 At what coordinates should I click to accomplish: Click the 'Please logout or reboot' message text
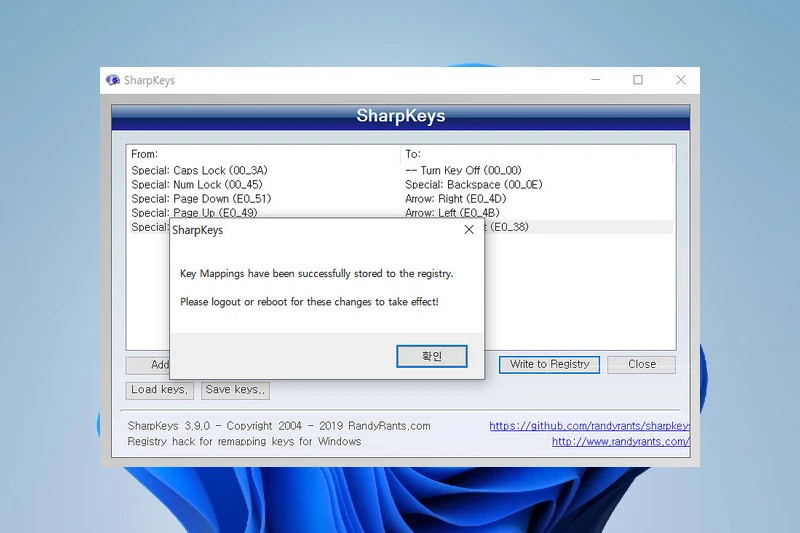(309, 302)
